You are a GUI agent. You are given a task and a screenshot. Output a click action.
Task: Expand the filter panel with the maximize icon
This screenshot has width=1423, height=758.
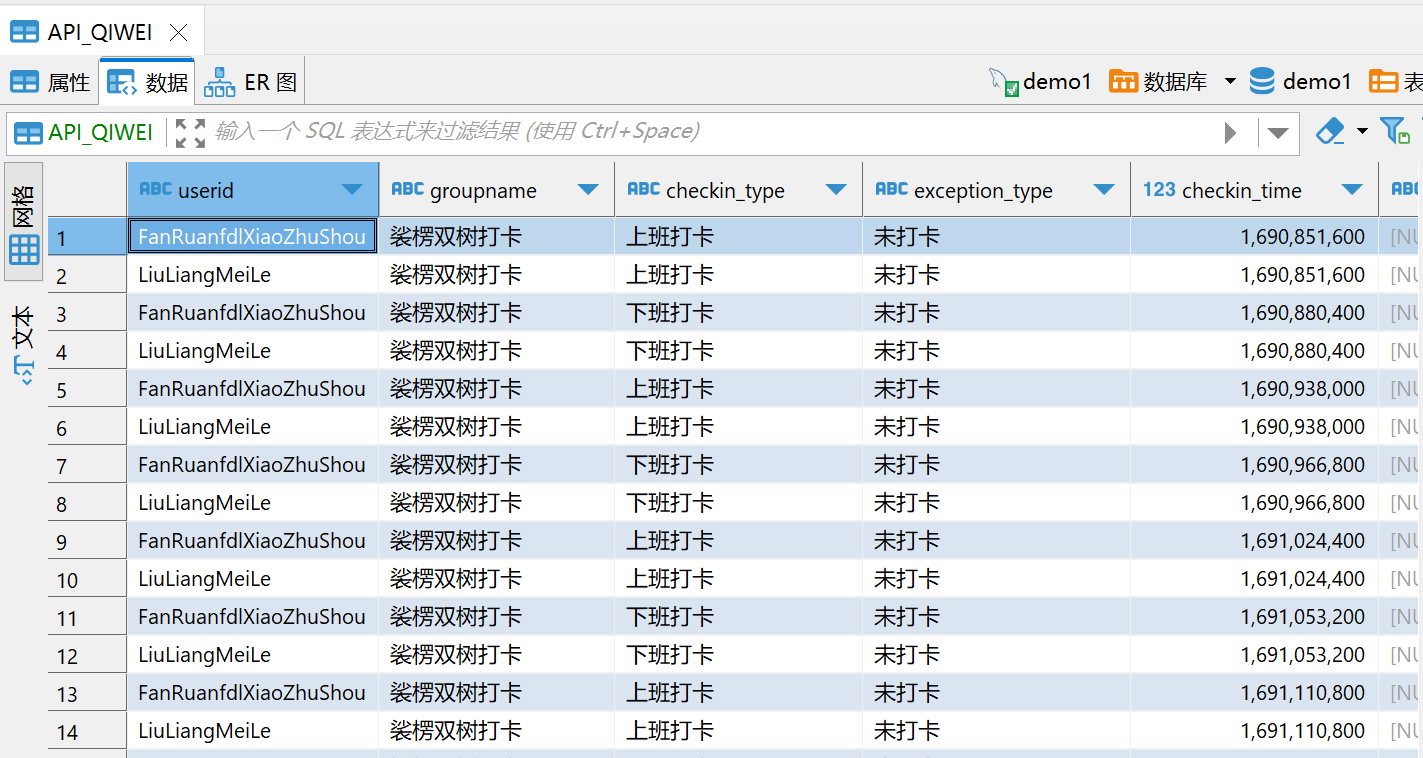pyautogui.click(x=190, y=132)
